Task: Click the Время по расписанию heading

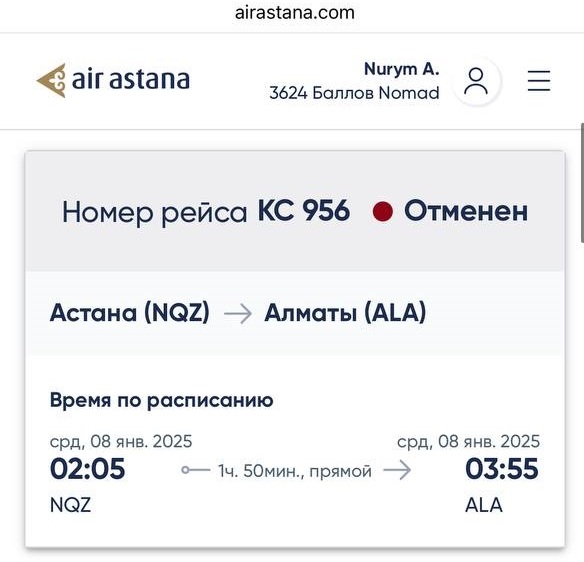Action: click(162, 401)
